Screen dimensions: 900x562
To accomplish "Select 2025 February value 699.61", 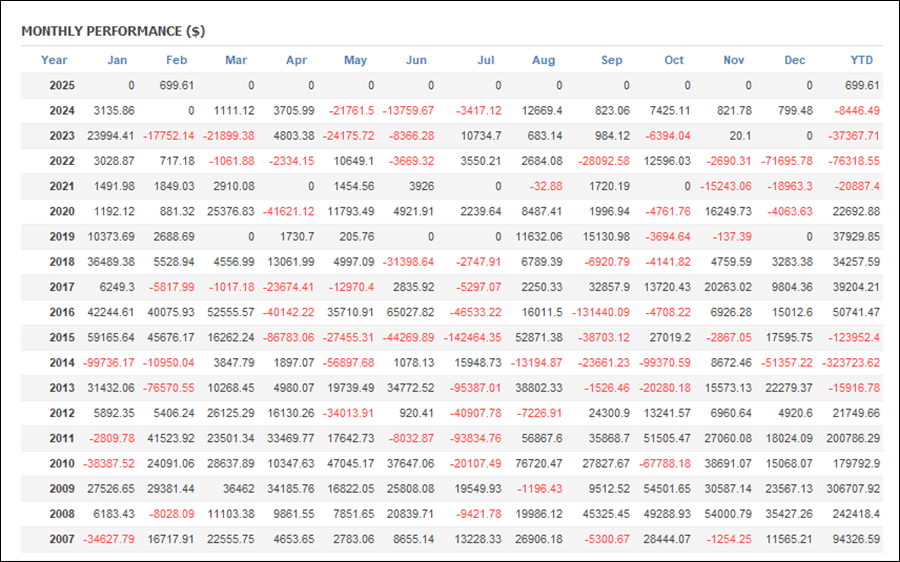I will (177, 86).
